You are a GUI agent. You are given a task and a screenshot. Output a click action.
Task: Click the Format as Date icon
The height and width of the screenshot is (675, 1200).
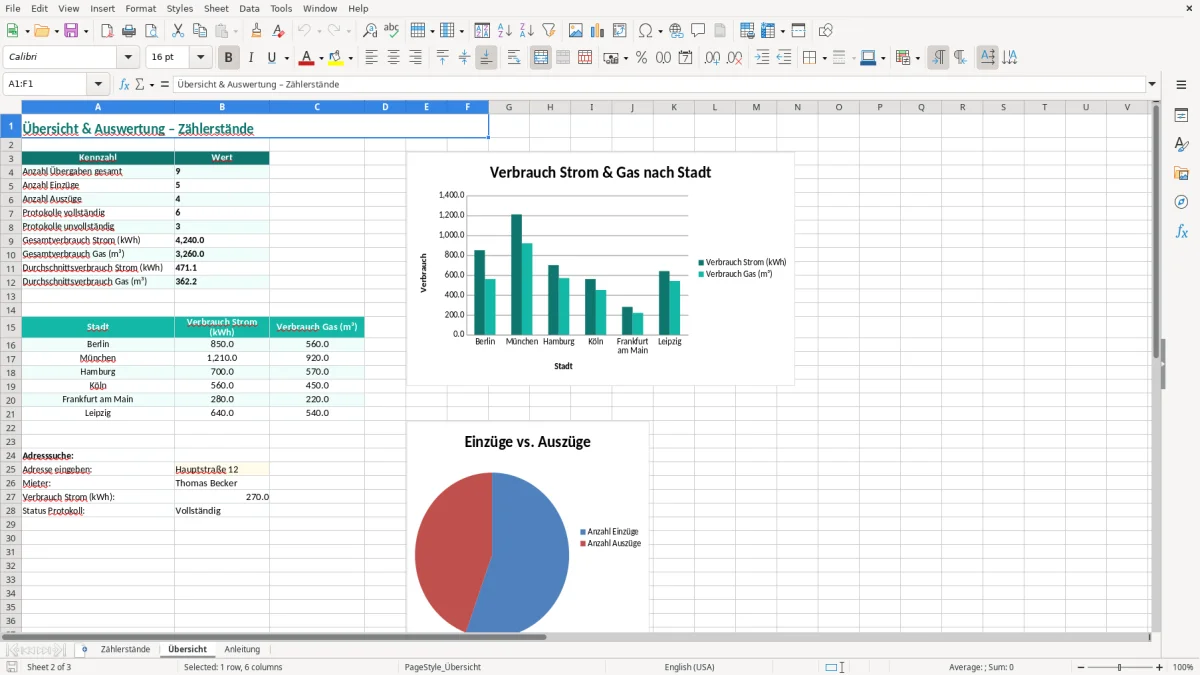tap(686, 58)
